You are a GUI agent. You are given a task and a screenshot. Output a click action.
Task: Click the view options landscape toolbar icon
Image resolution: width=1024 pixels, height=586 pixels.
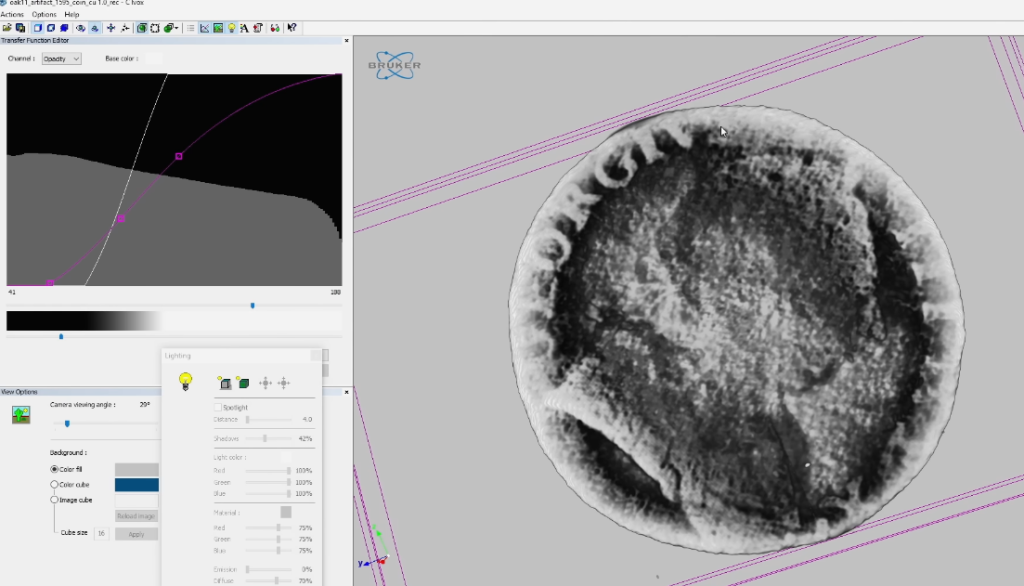coord(218,28)
